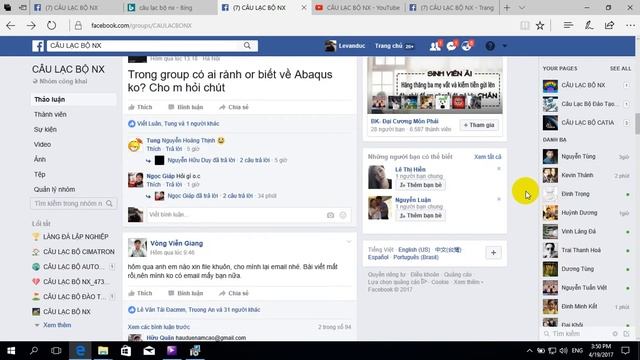Image resolution: width=640 pixels, height=360 pixels.
Task: Open emoji picker in comment box
Action: (x=343, y=215)
